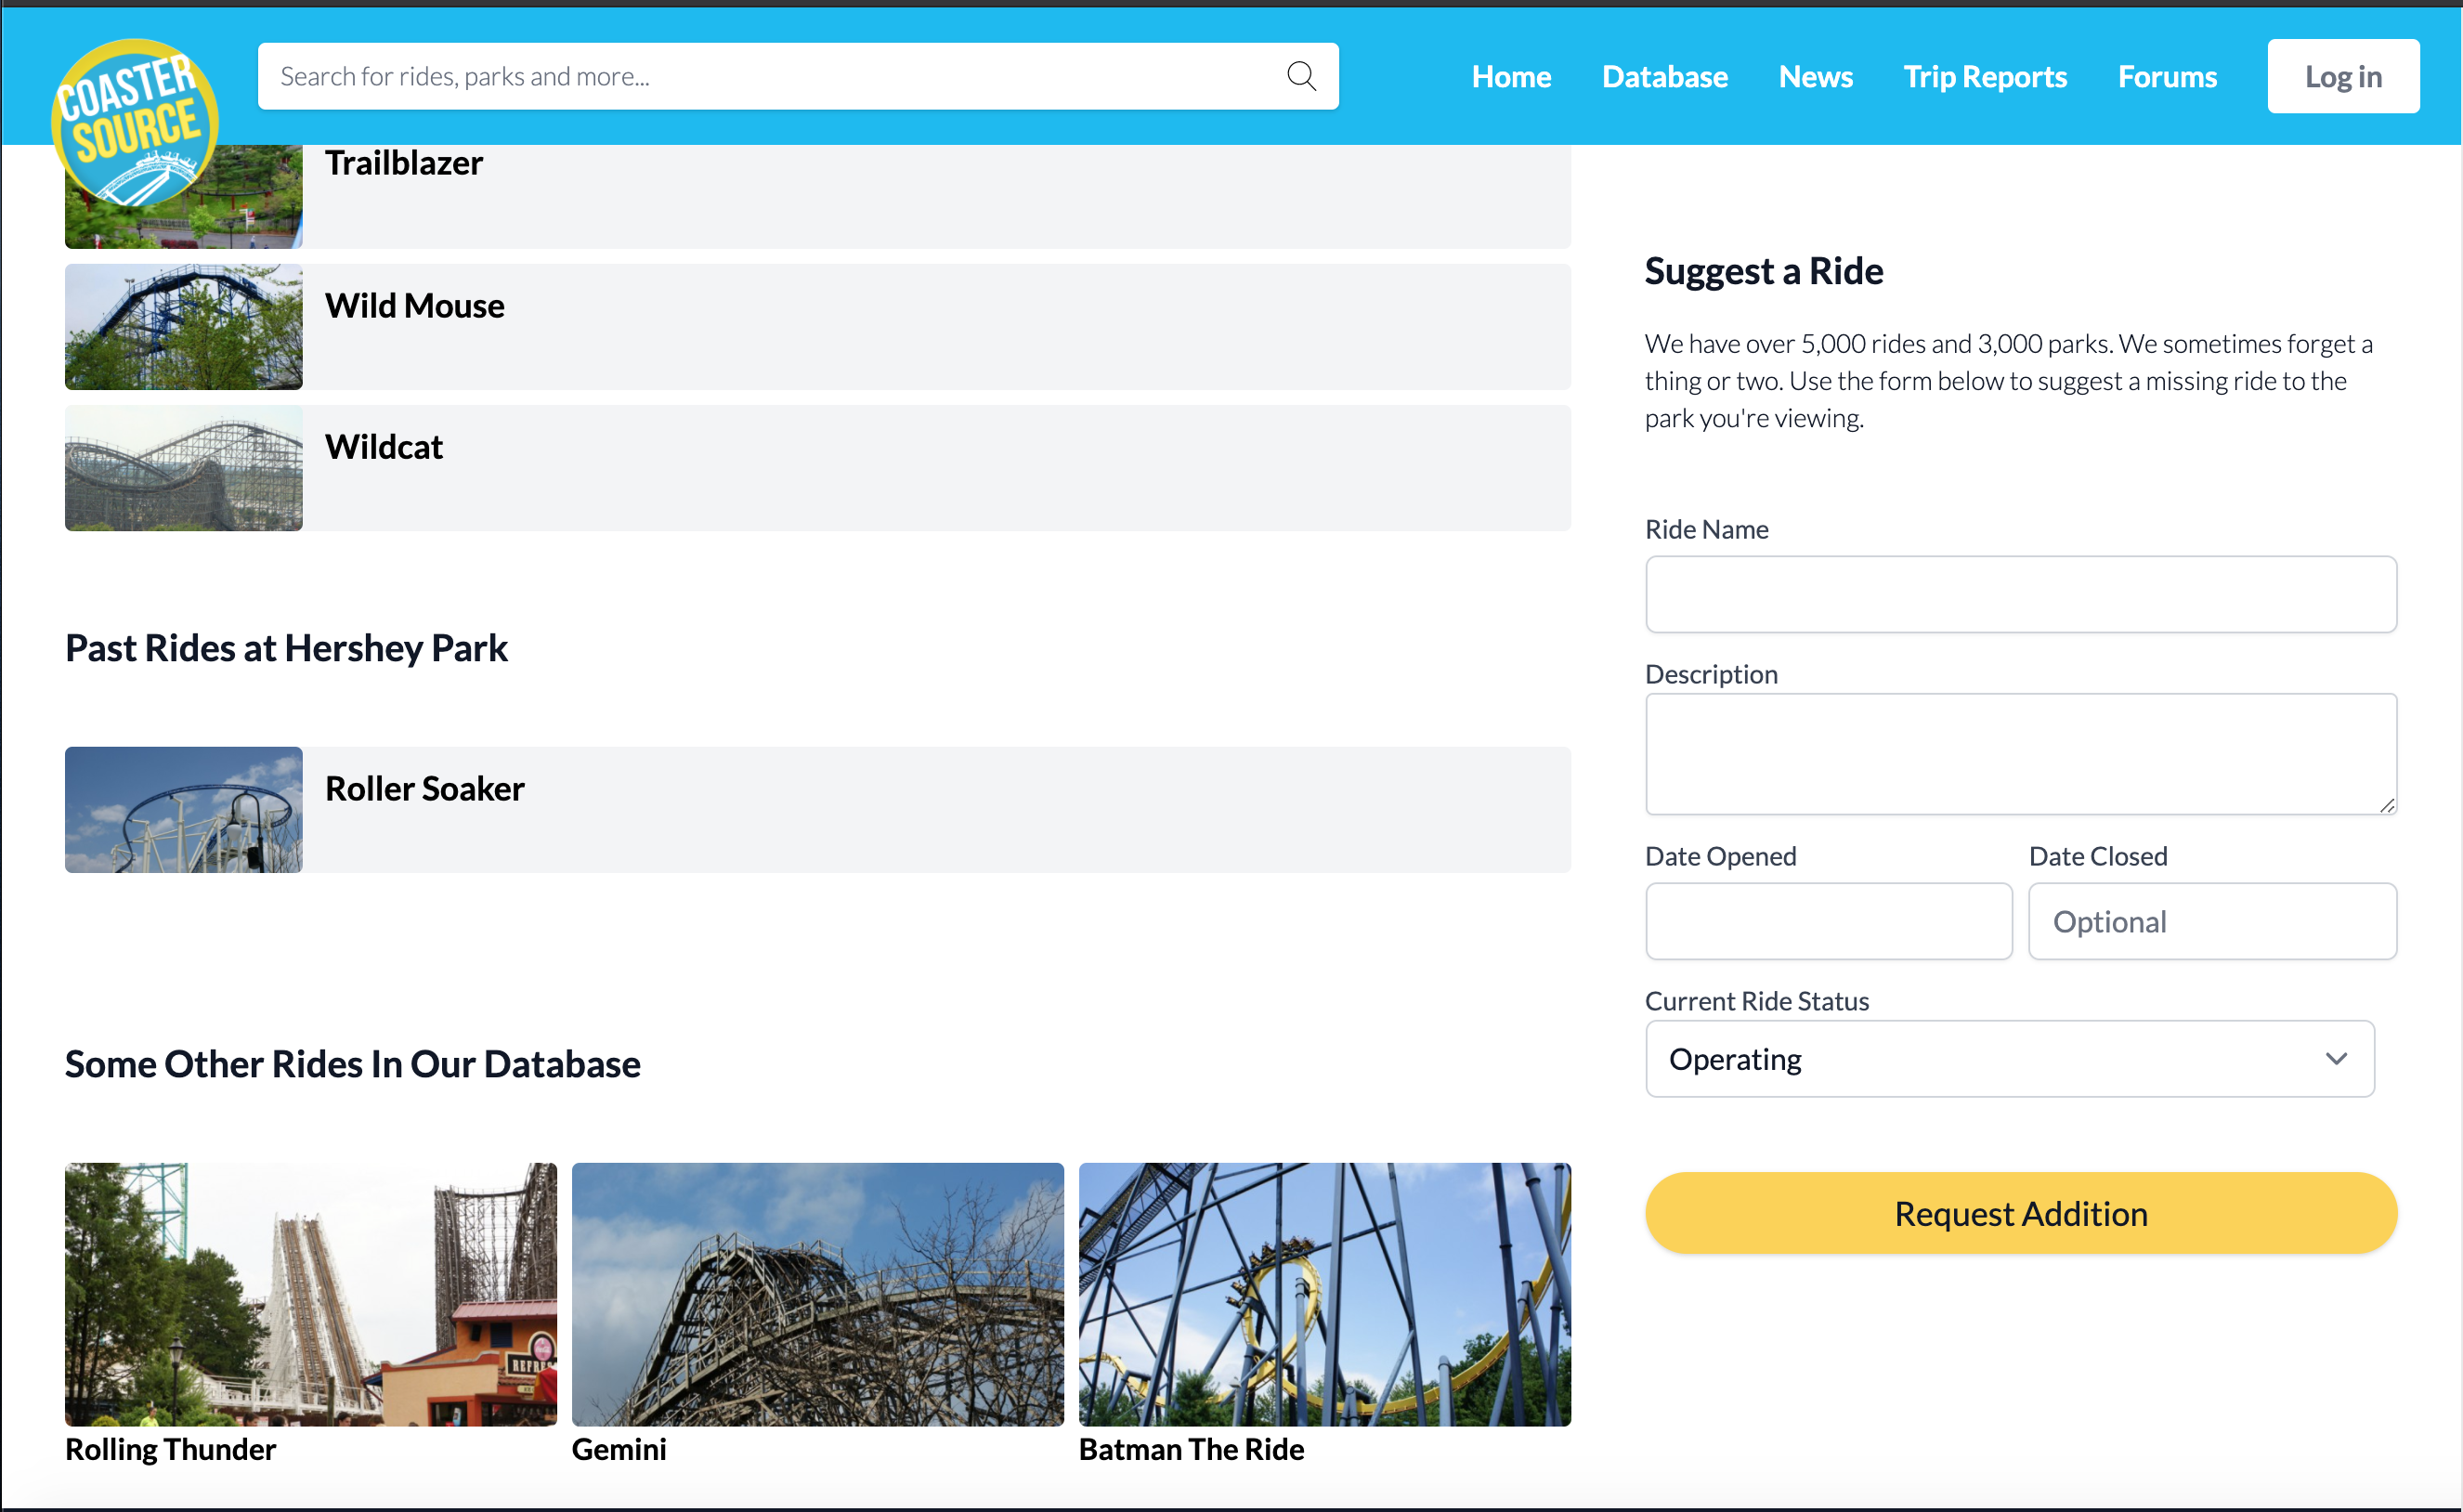Open the Gemini coaster photo
Screen dimensions: 2463x1512
click(817, 1294)
